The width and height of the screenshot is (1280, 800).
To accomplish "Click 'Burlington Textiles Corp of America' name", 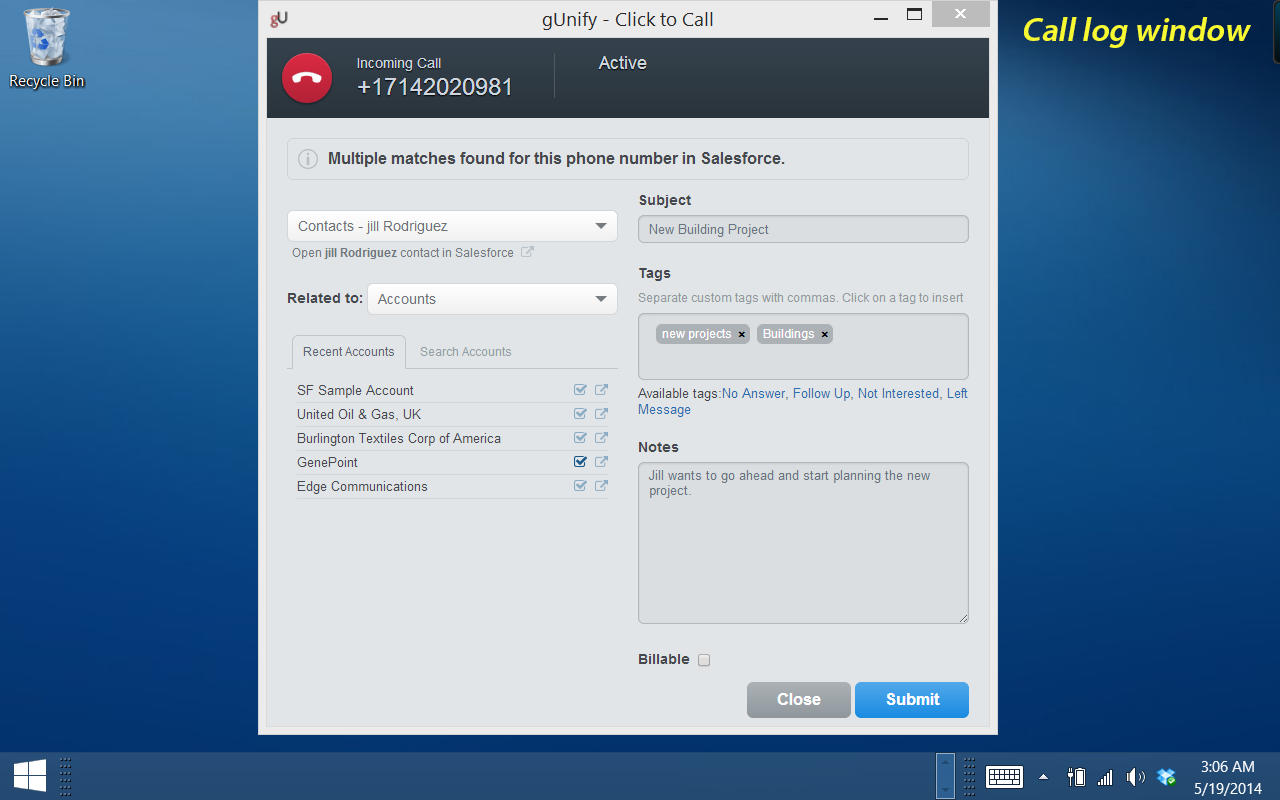I will point(399,439).
